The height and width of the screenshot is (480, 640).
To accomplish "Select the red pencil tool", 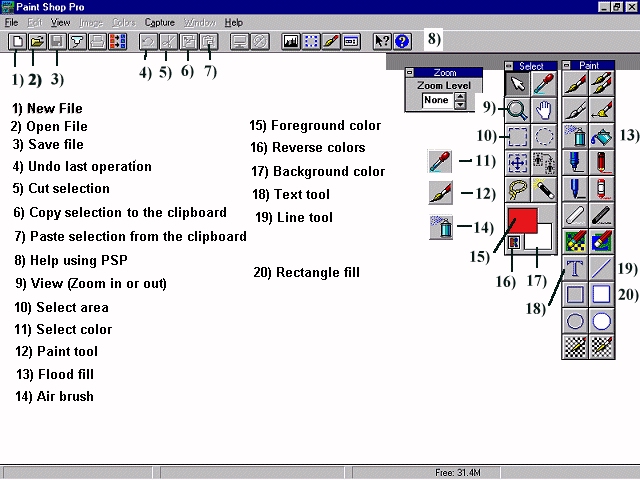I will tap(602, 162).
